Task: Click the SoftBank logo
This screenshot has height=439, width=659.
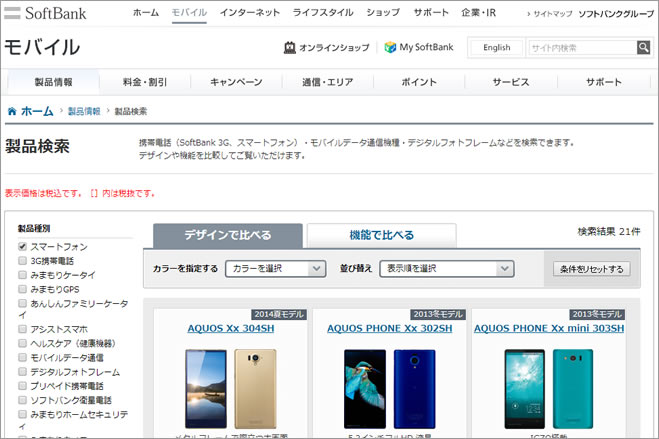Action: [x=45, y=13]
